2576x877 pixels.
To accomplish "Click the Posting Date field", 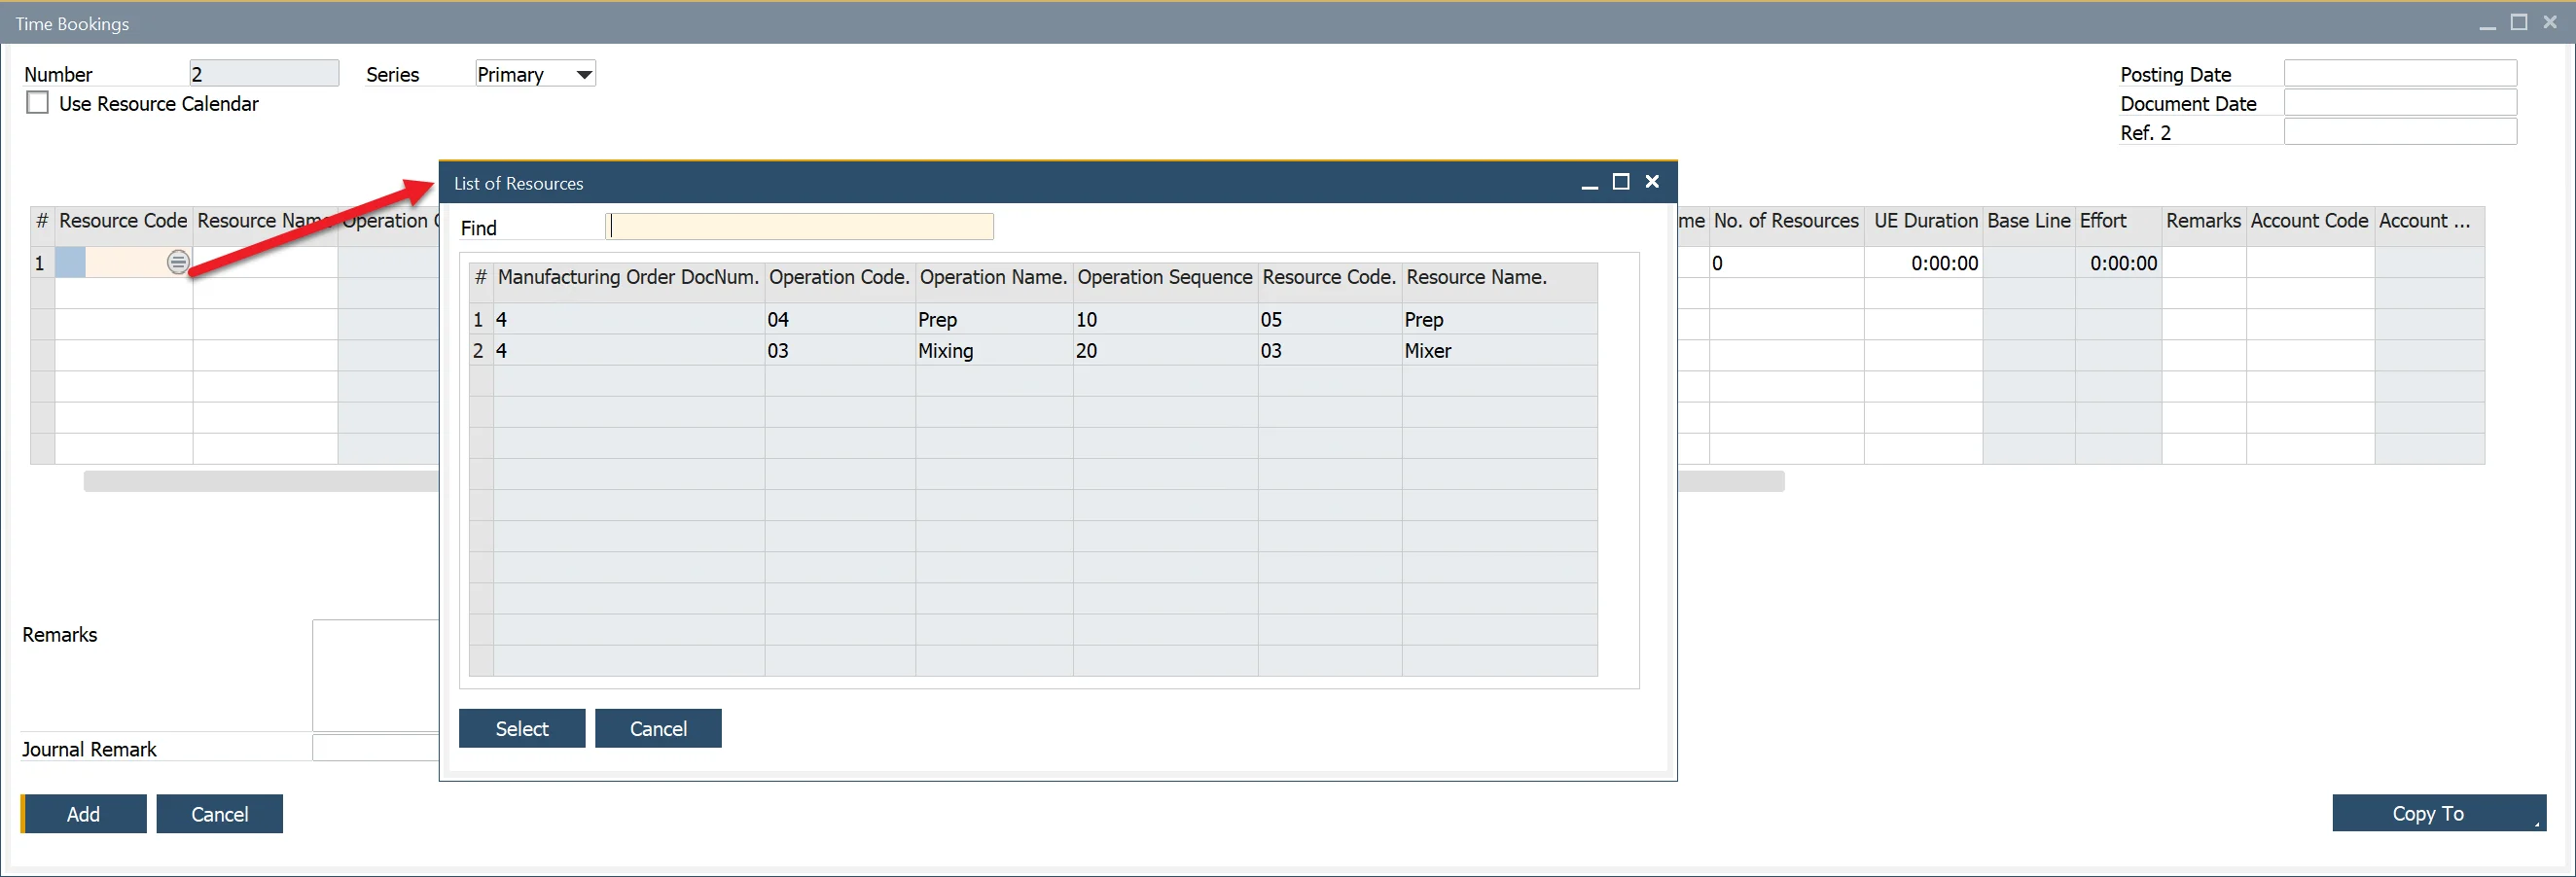I will (x=2399, y=74).
